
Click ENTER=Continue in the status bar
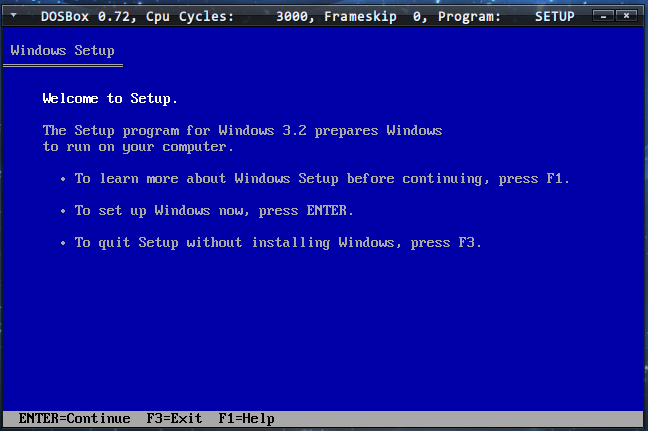74,419
